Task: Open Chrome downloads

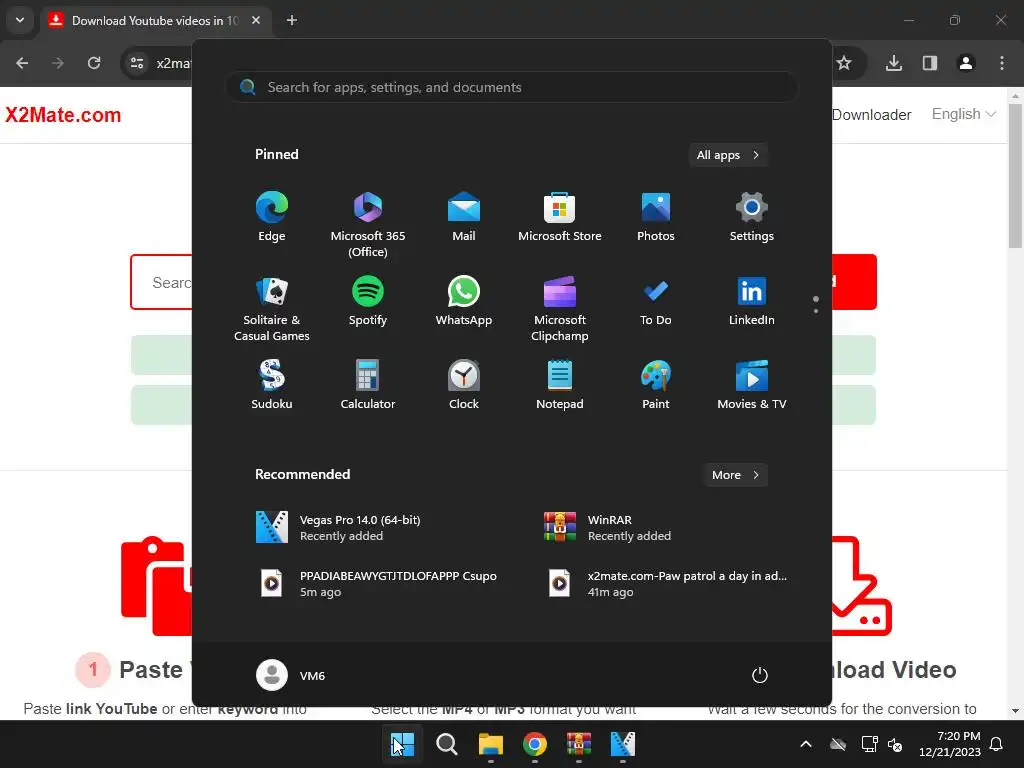Action: 894,63
